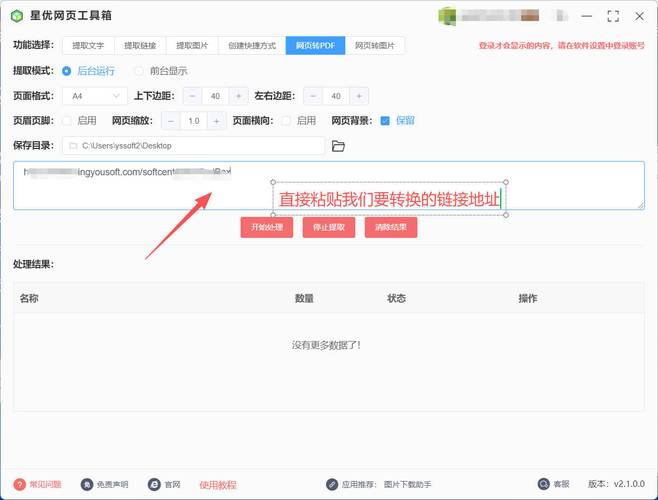
Task: Click the 没有更多数据了 message
Action: tap(326, 345)
